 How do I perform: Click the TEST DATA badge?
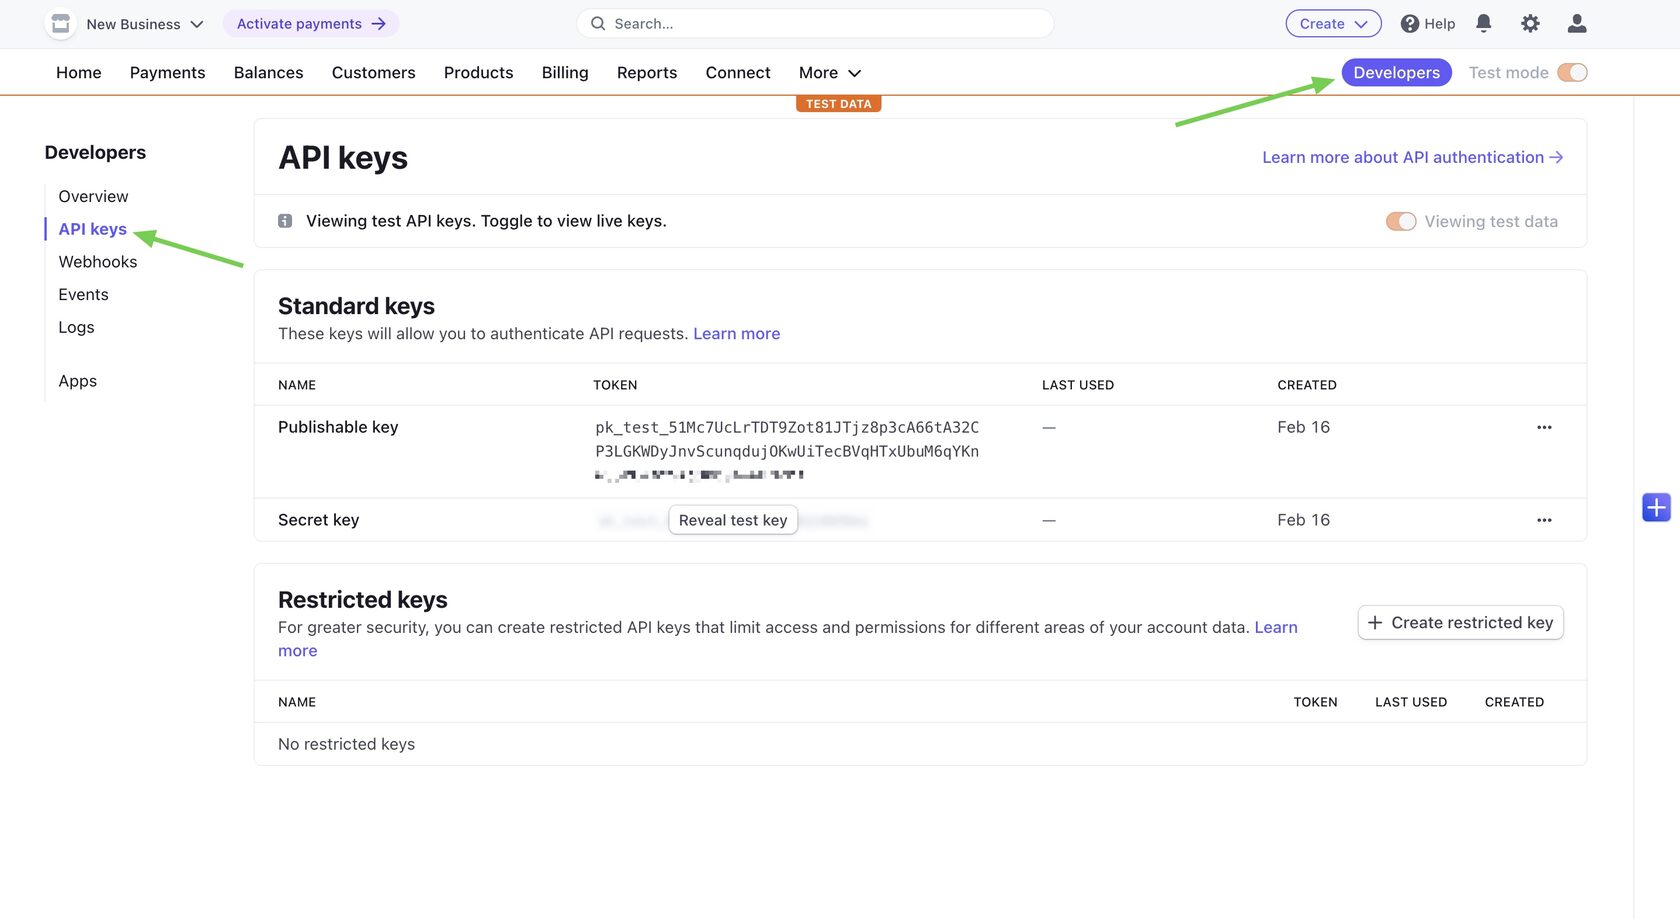pyautogui.click(x=839, y=104)
